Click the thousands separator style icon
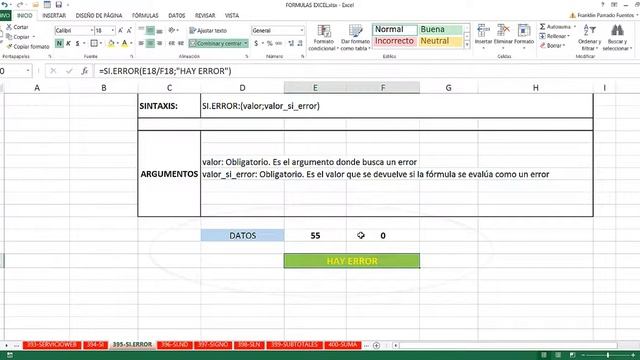The image size is (640, 360). coord(279,43)
